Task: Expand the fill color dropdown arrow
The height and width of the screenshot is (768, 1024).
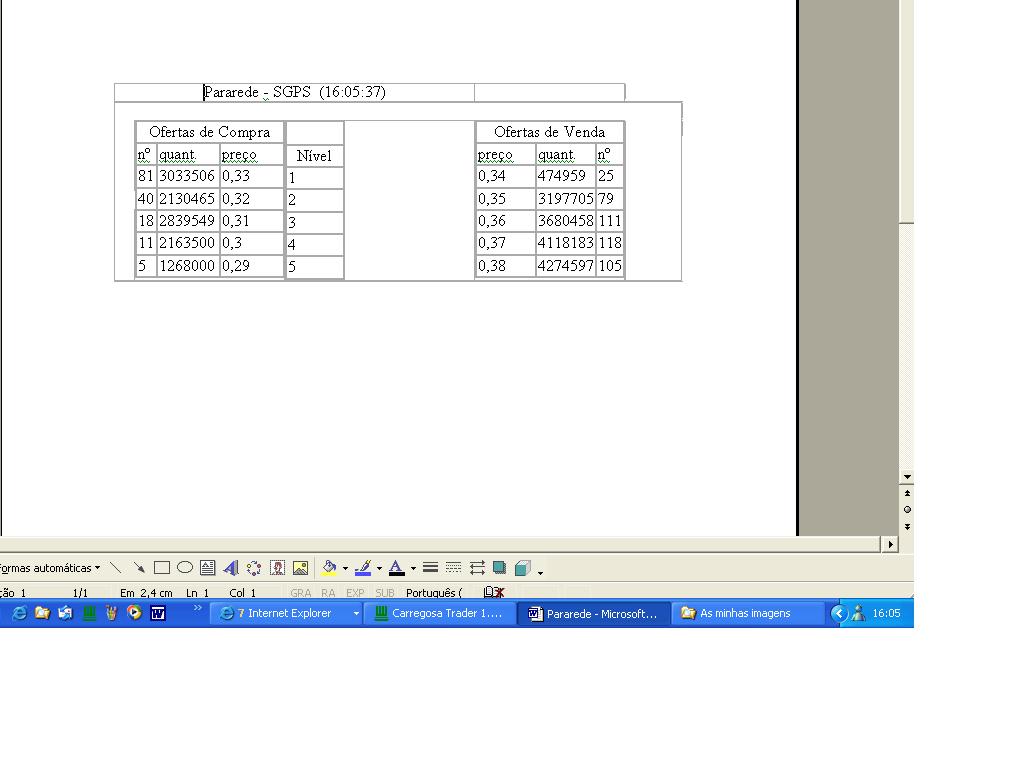Action: [x=345, y=568]
